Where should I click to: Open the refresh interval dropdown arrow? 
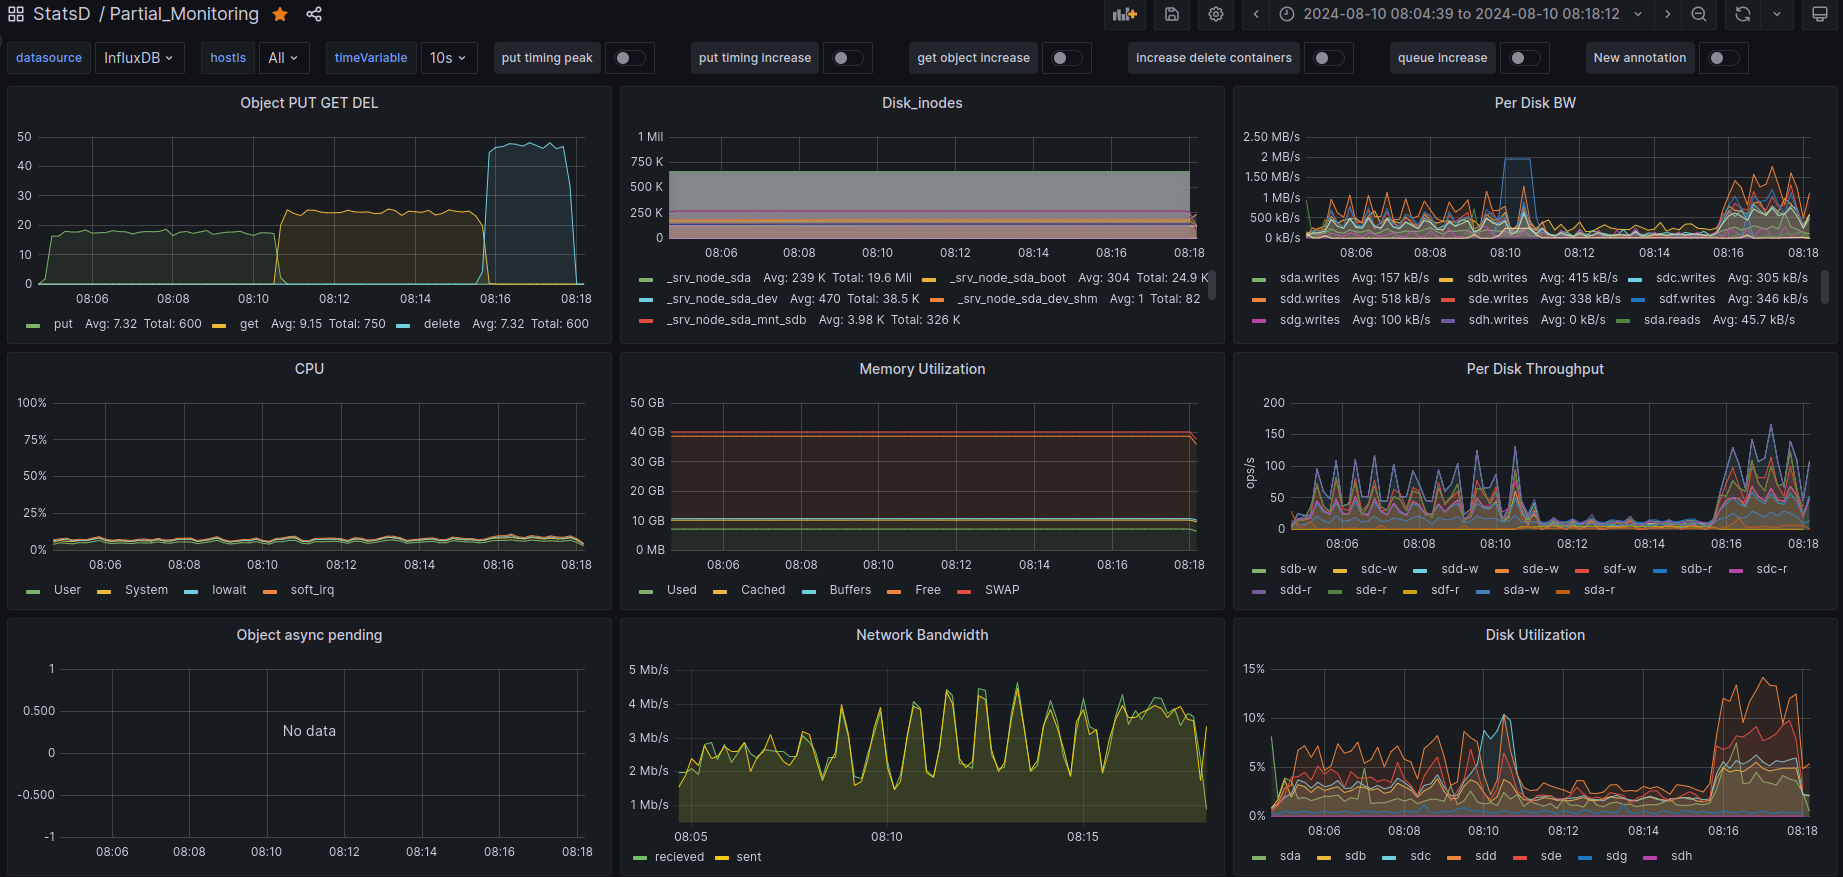(x=1777, y=14)
